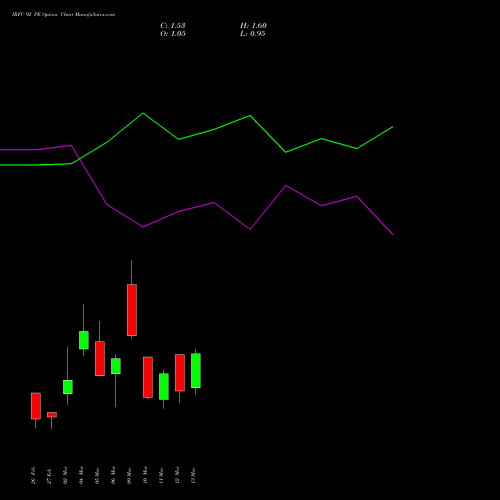Click the red candle for 12 Mar
The image size is (500, 500).
click(180, 373)
